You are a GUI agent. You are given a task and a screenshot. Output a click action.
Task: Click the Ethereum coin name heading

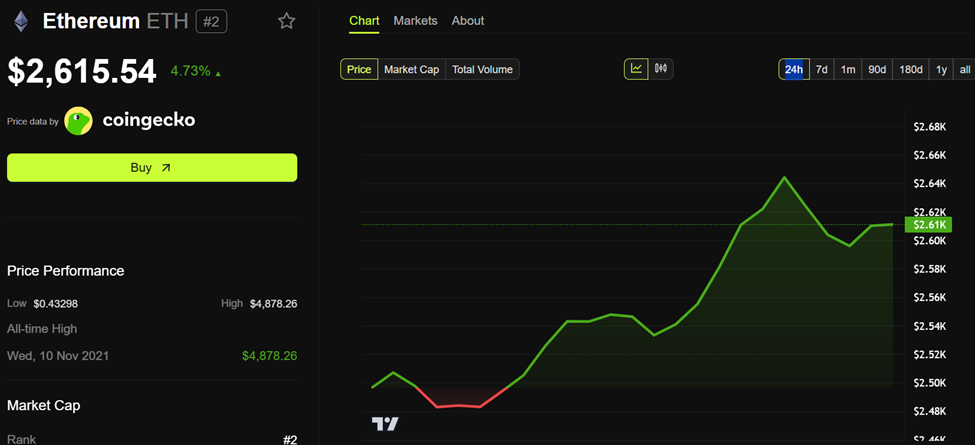[91, 22]
